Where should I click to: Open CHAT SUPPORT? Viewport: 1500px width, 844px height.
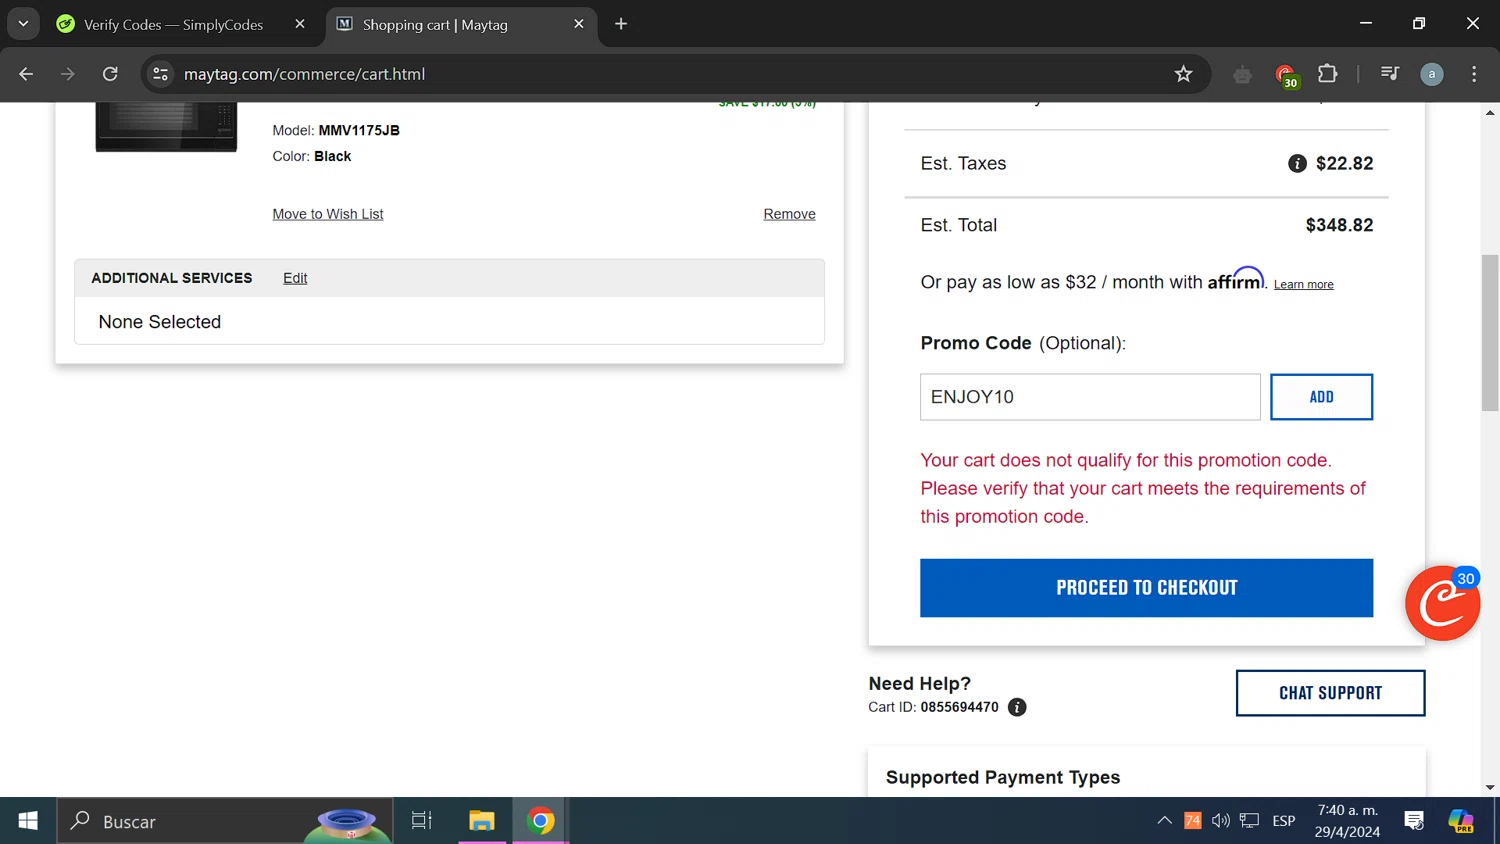tap(1330, 693)
